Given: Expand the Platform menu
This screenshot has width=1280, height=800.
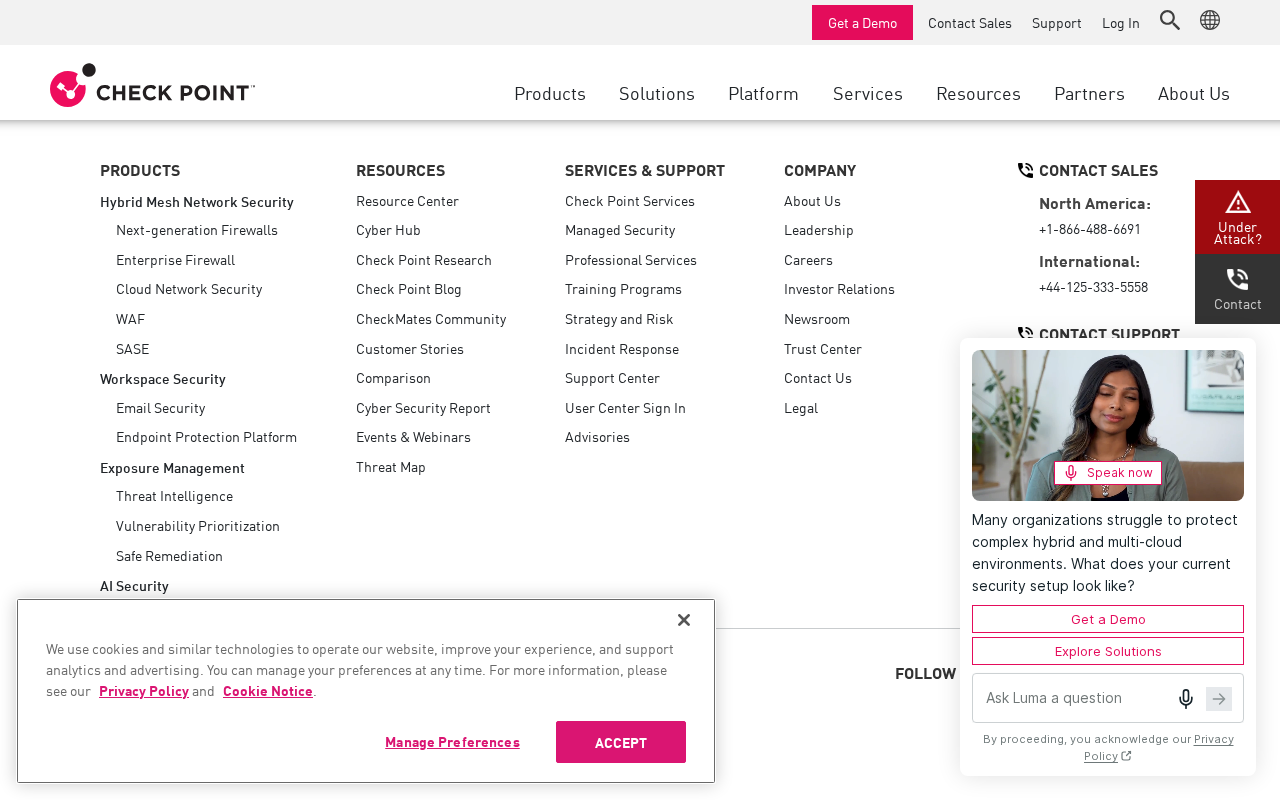Looking at the screenshot, I should (x=763, y=93).
